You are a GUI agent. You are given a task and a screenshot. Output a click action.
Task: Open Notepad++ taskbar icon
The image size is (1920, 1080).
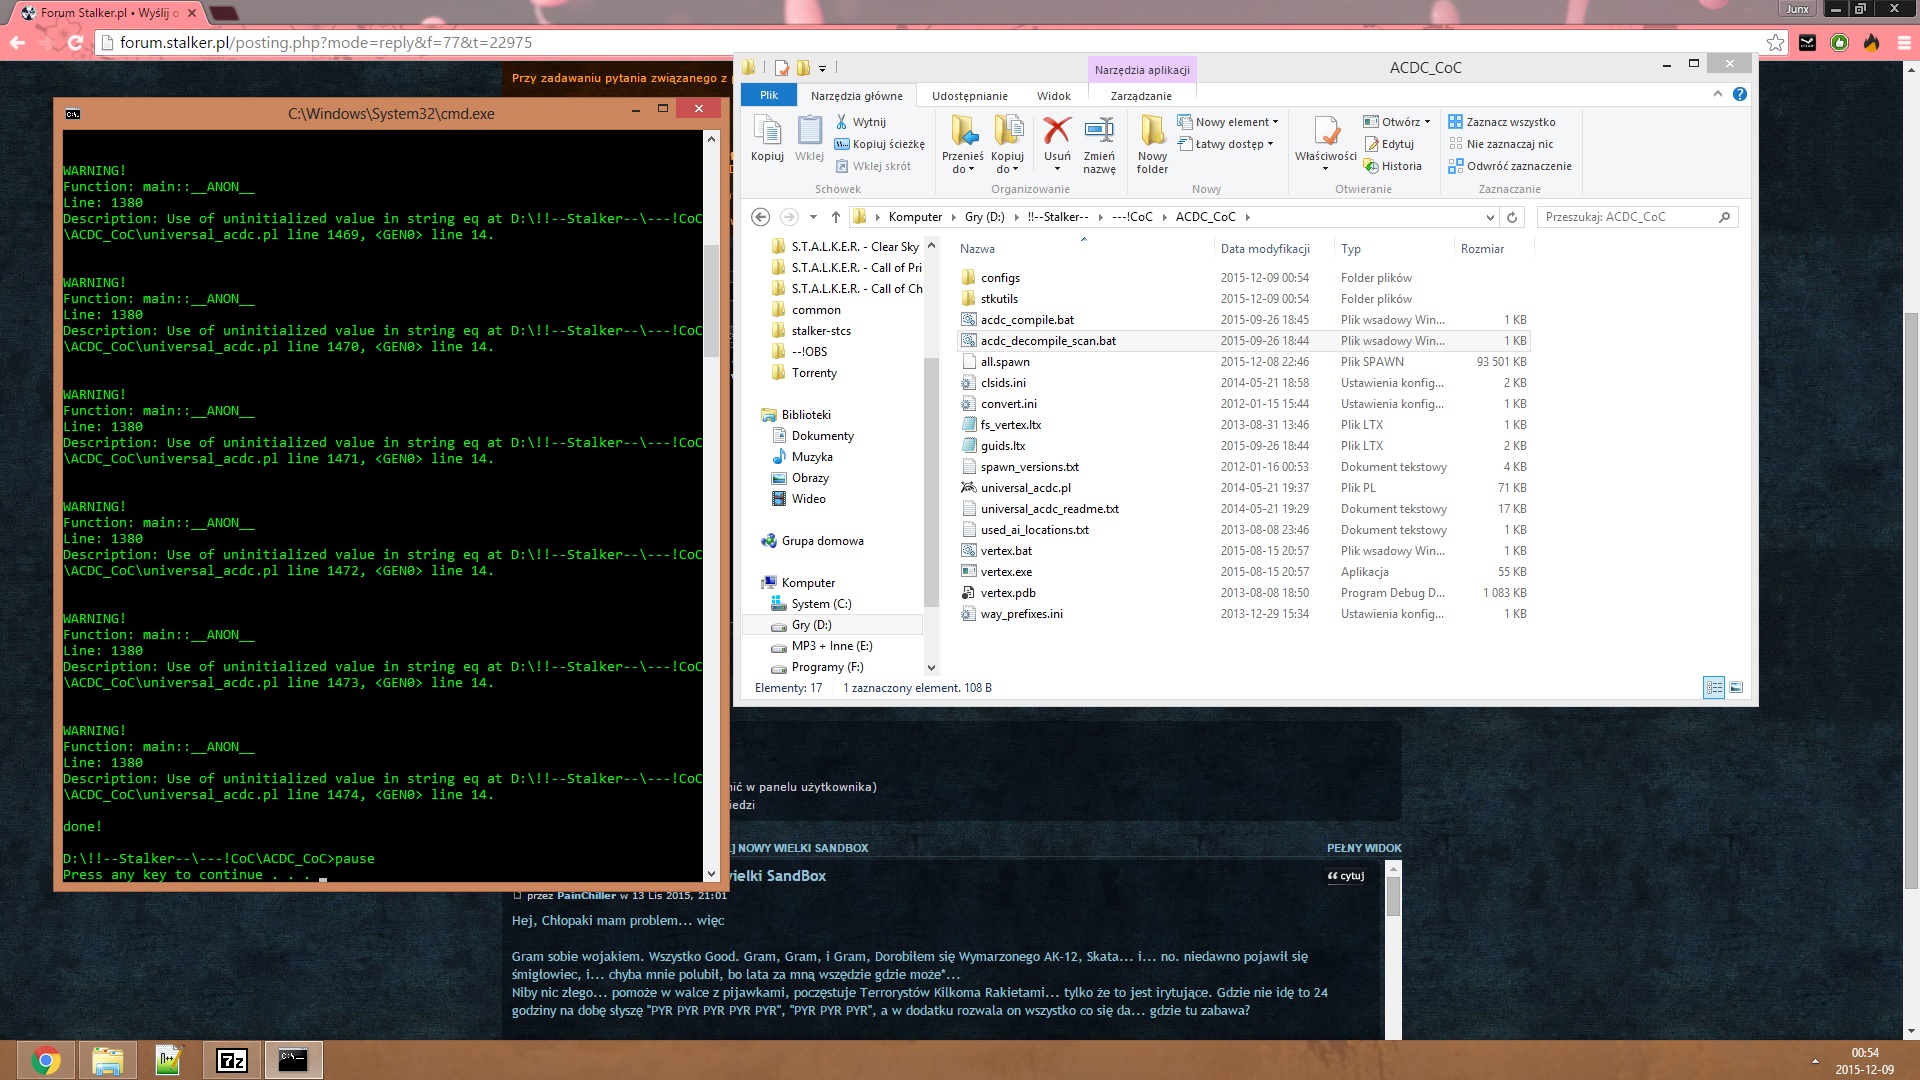click(169, 1060)
